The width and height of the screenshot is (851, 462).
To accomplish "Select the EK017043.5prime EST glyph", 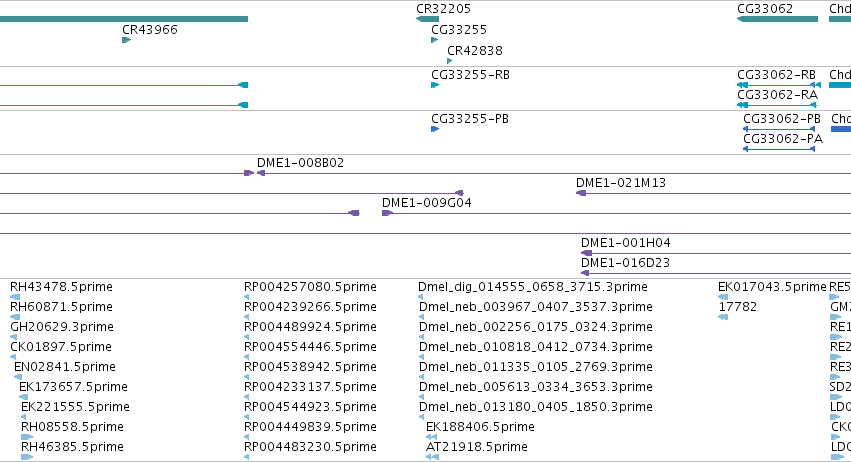I will click(723, 297).
